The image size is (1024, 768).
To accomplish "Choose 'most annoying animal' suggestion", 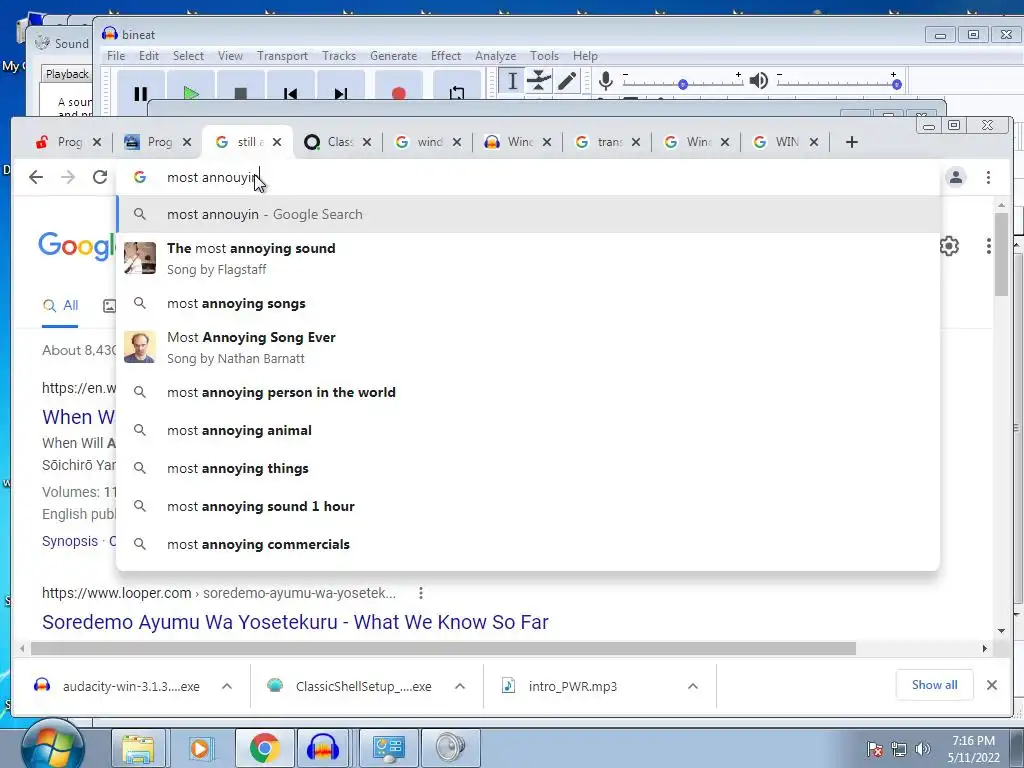I will coord(528,430).
